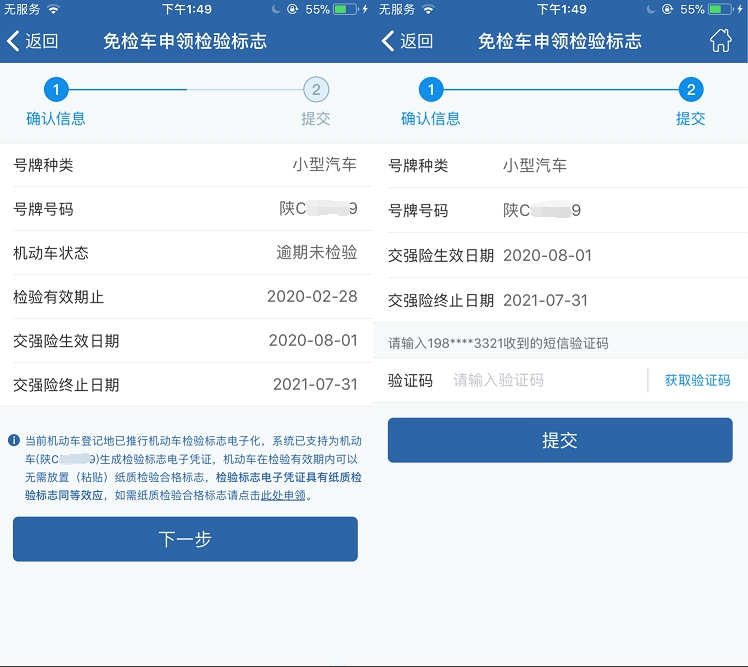Go to home via the house icon

coord(720,41)
